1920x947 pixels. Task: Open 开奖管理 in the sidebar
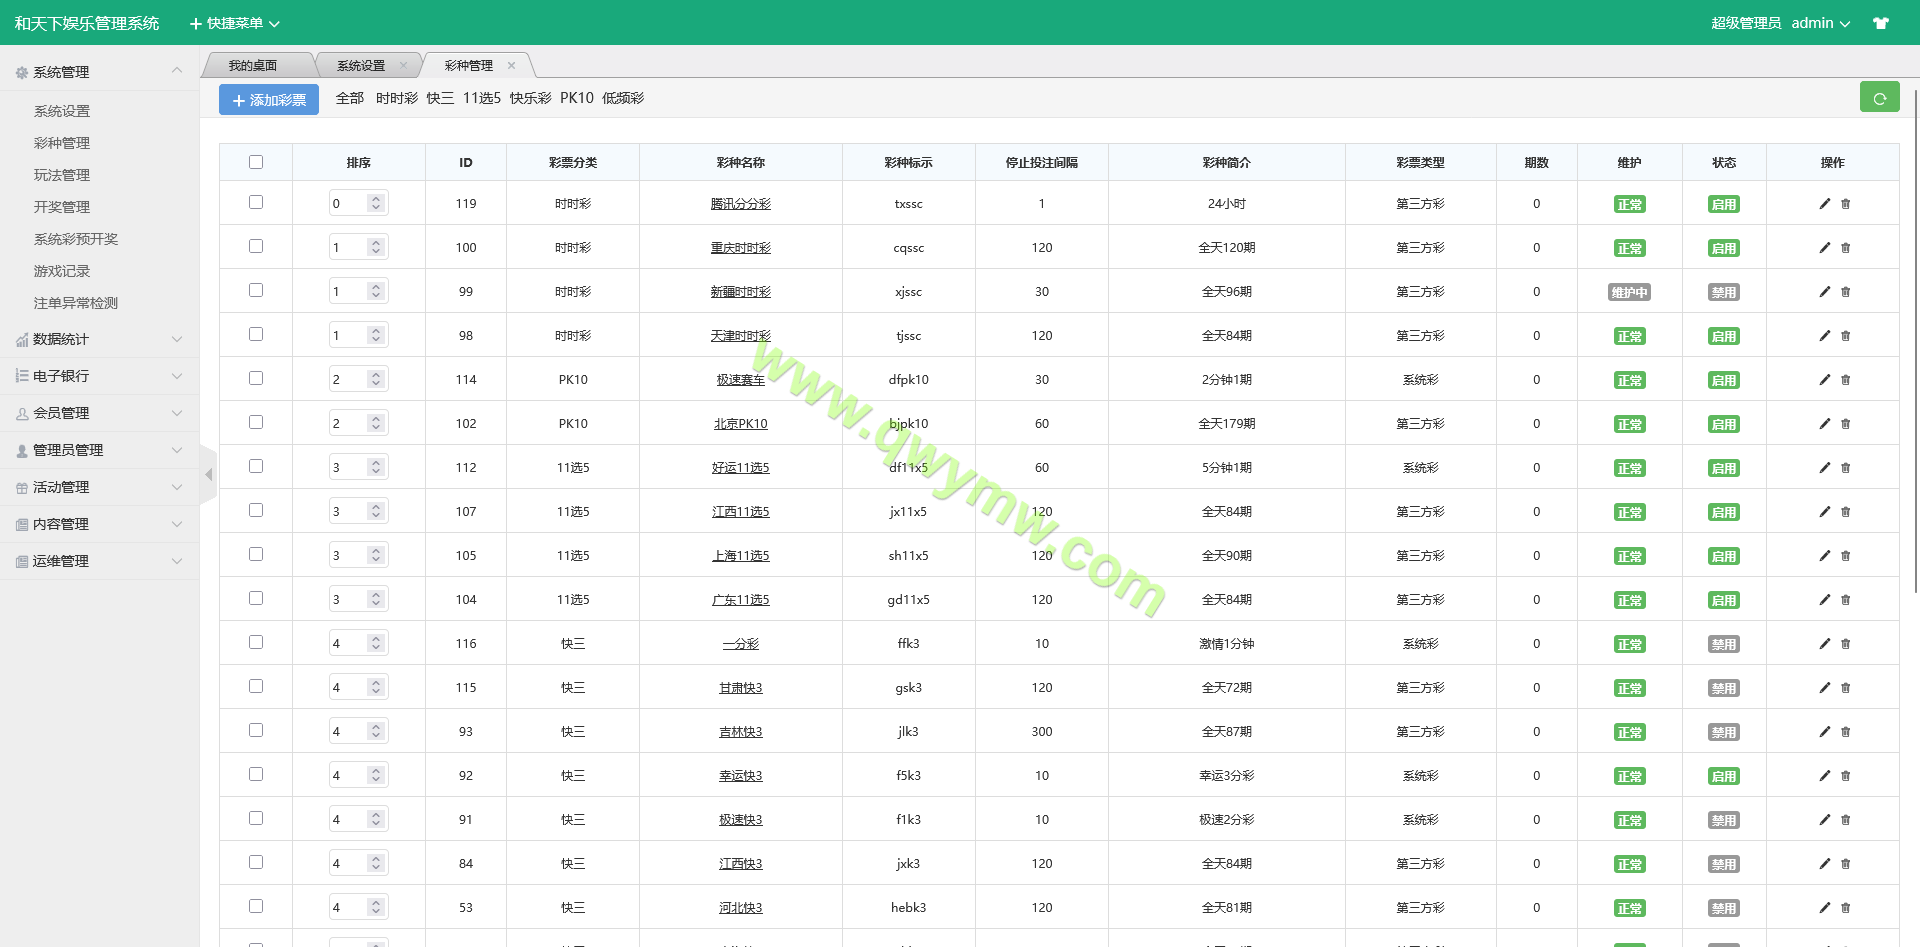pos(62,207)
